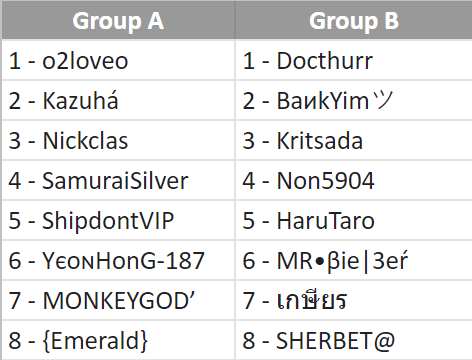Click the Nickclas cell
Image resolution: width=472 pixels, height=360 pixels.
click(118, 140)
